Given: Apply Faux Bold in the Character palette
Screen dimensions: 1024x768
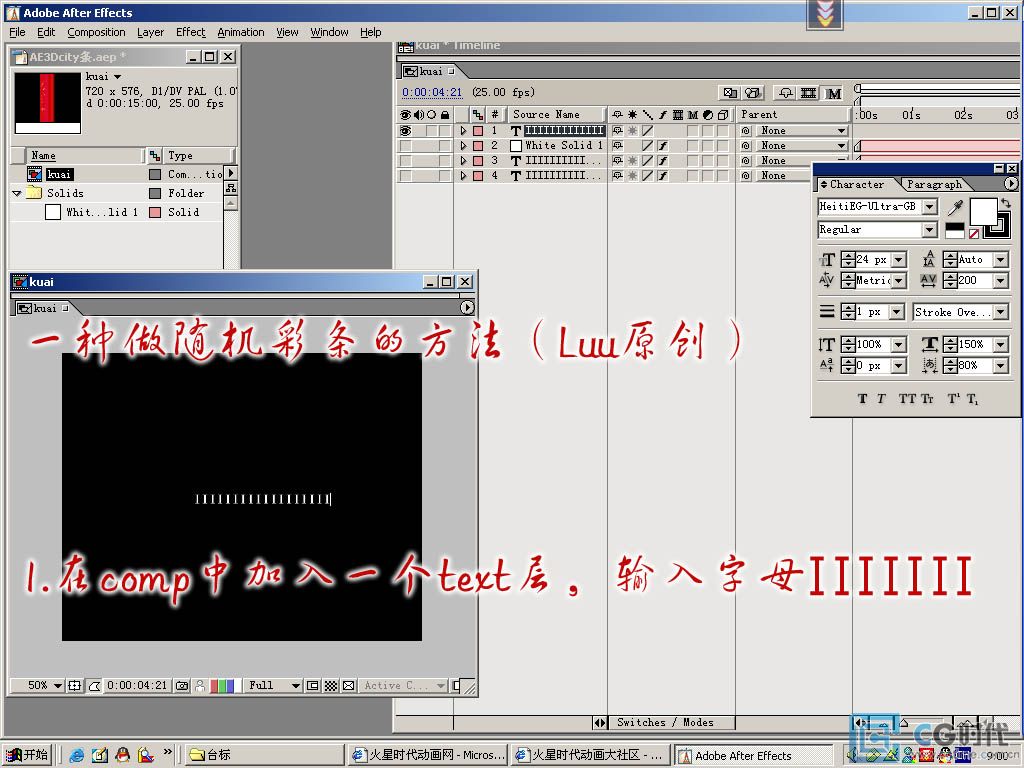Looking at the screenshot, I should (862, 398).
